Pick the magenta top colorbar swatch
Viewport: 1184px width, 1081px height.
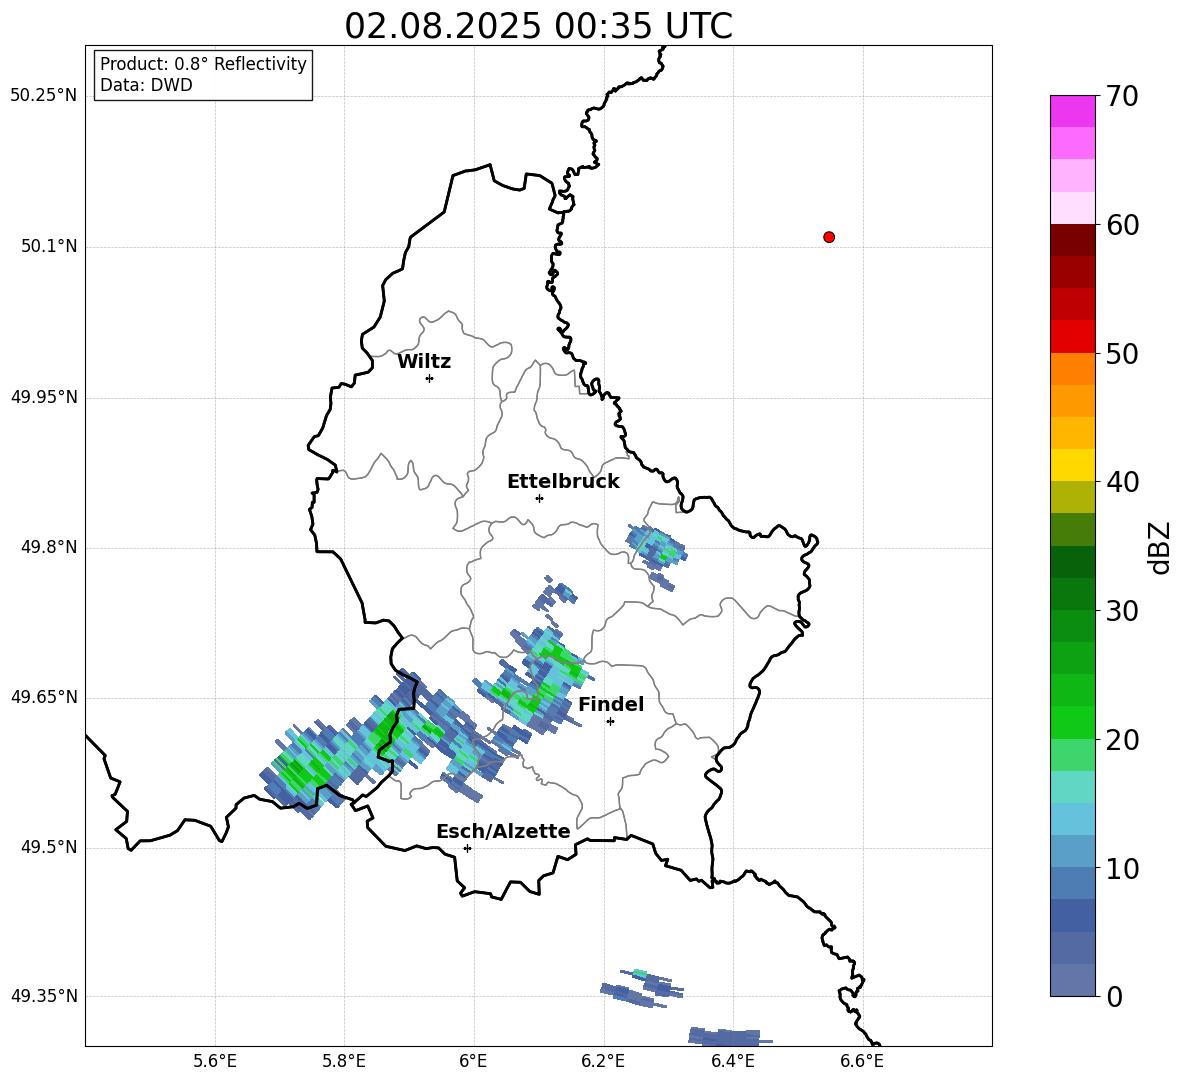click(1073, 111)
